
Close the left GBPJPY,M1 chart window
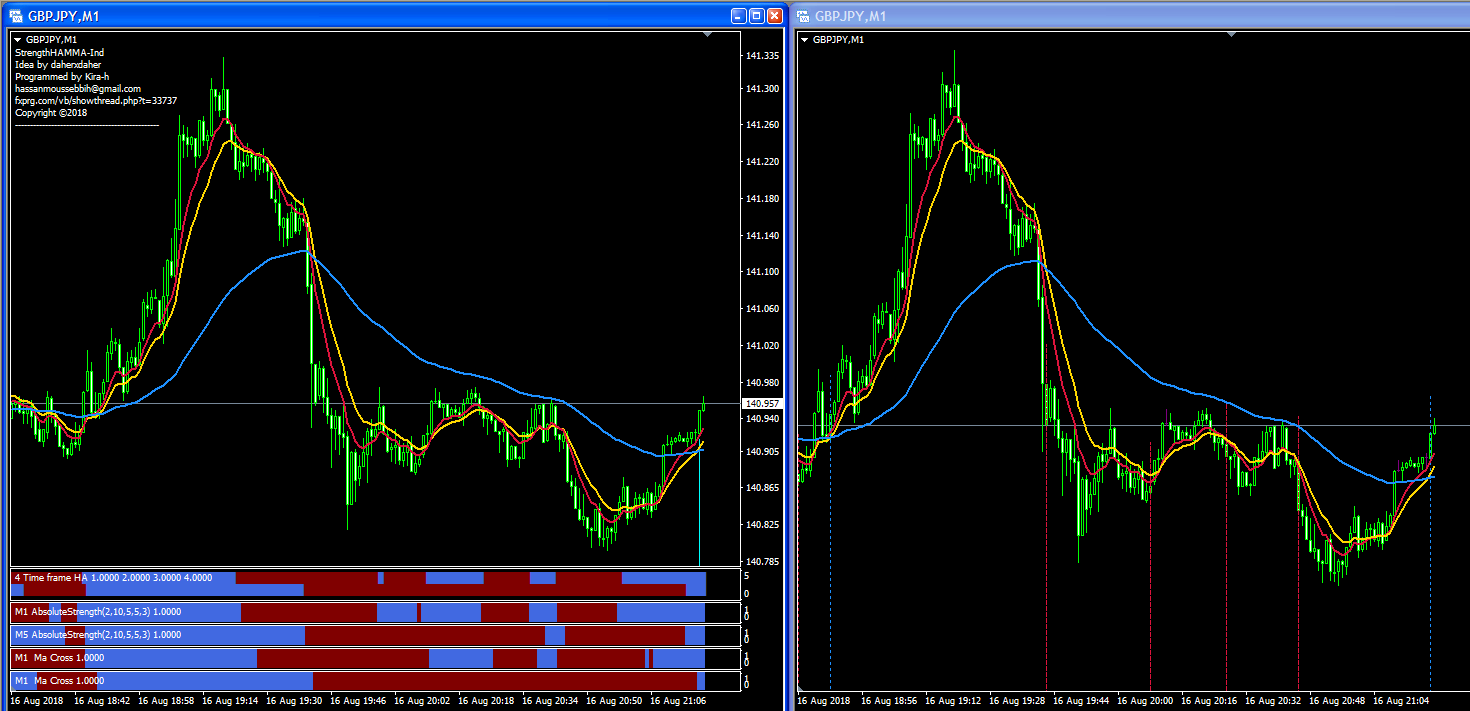coord(775,16)
